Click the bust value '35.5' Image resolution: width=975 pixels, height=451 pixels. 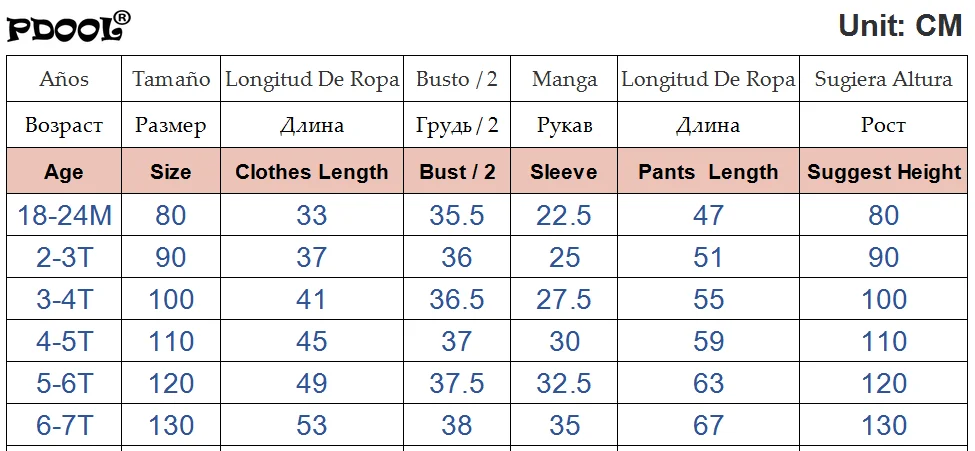pos(457,215)
